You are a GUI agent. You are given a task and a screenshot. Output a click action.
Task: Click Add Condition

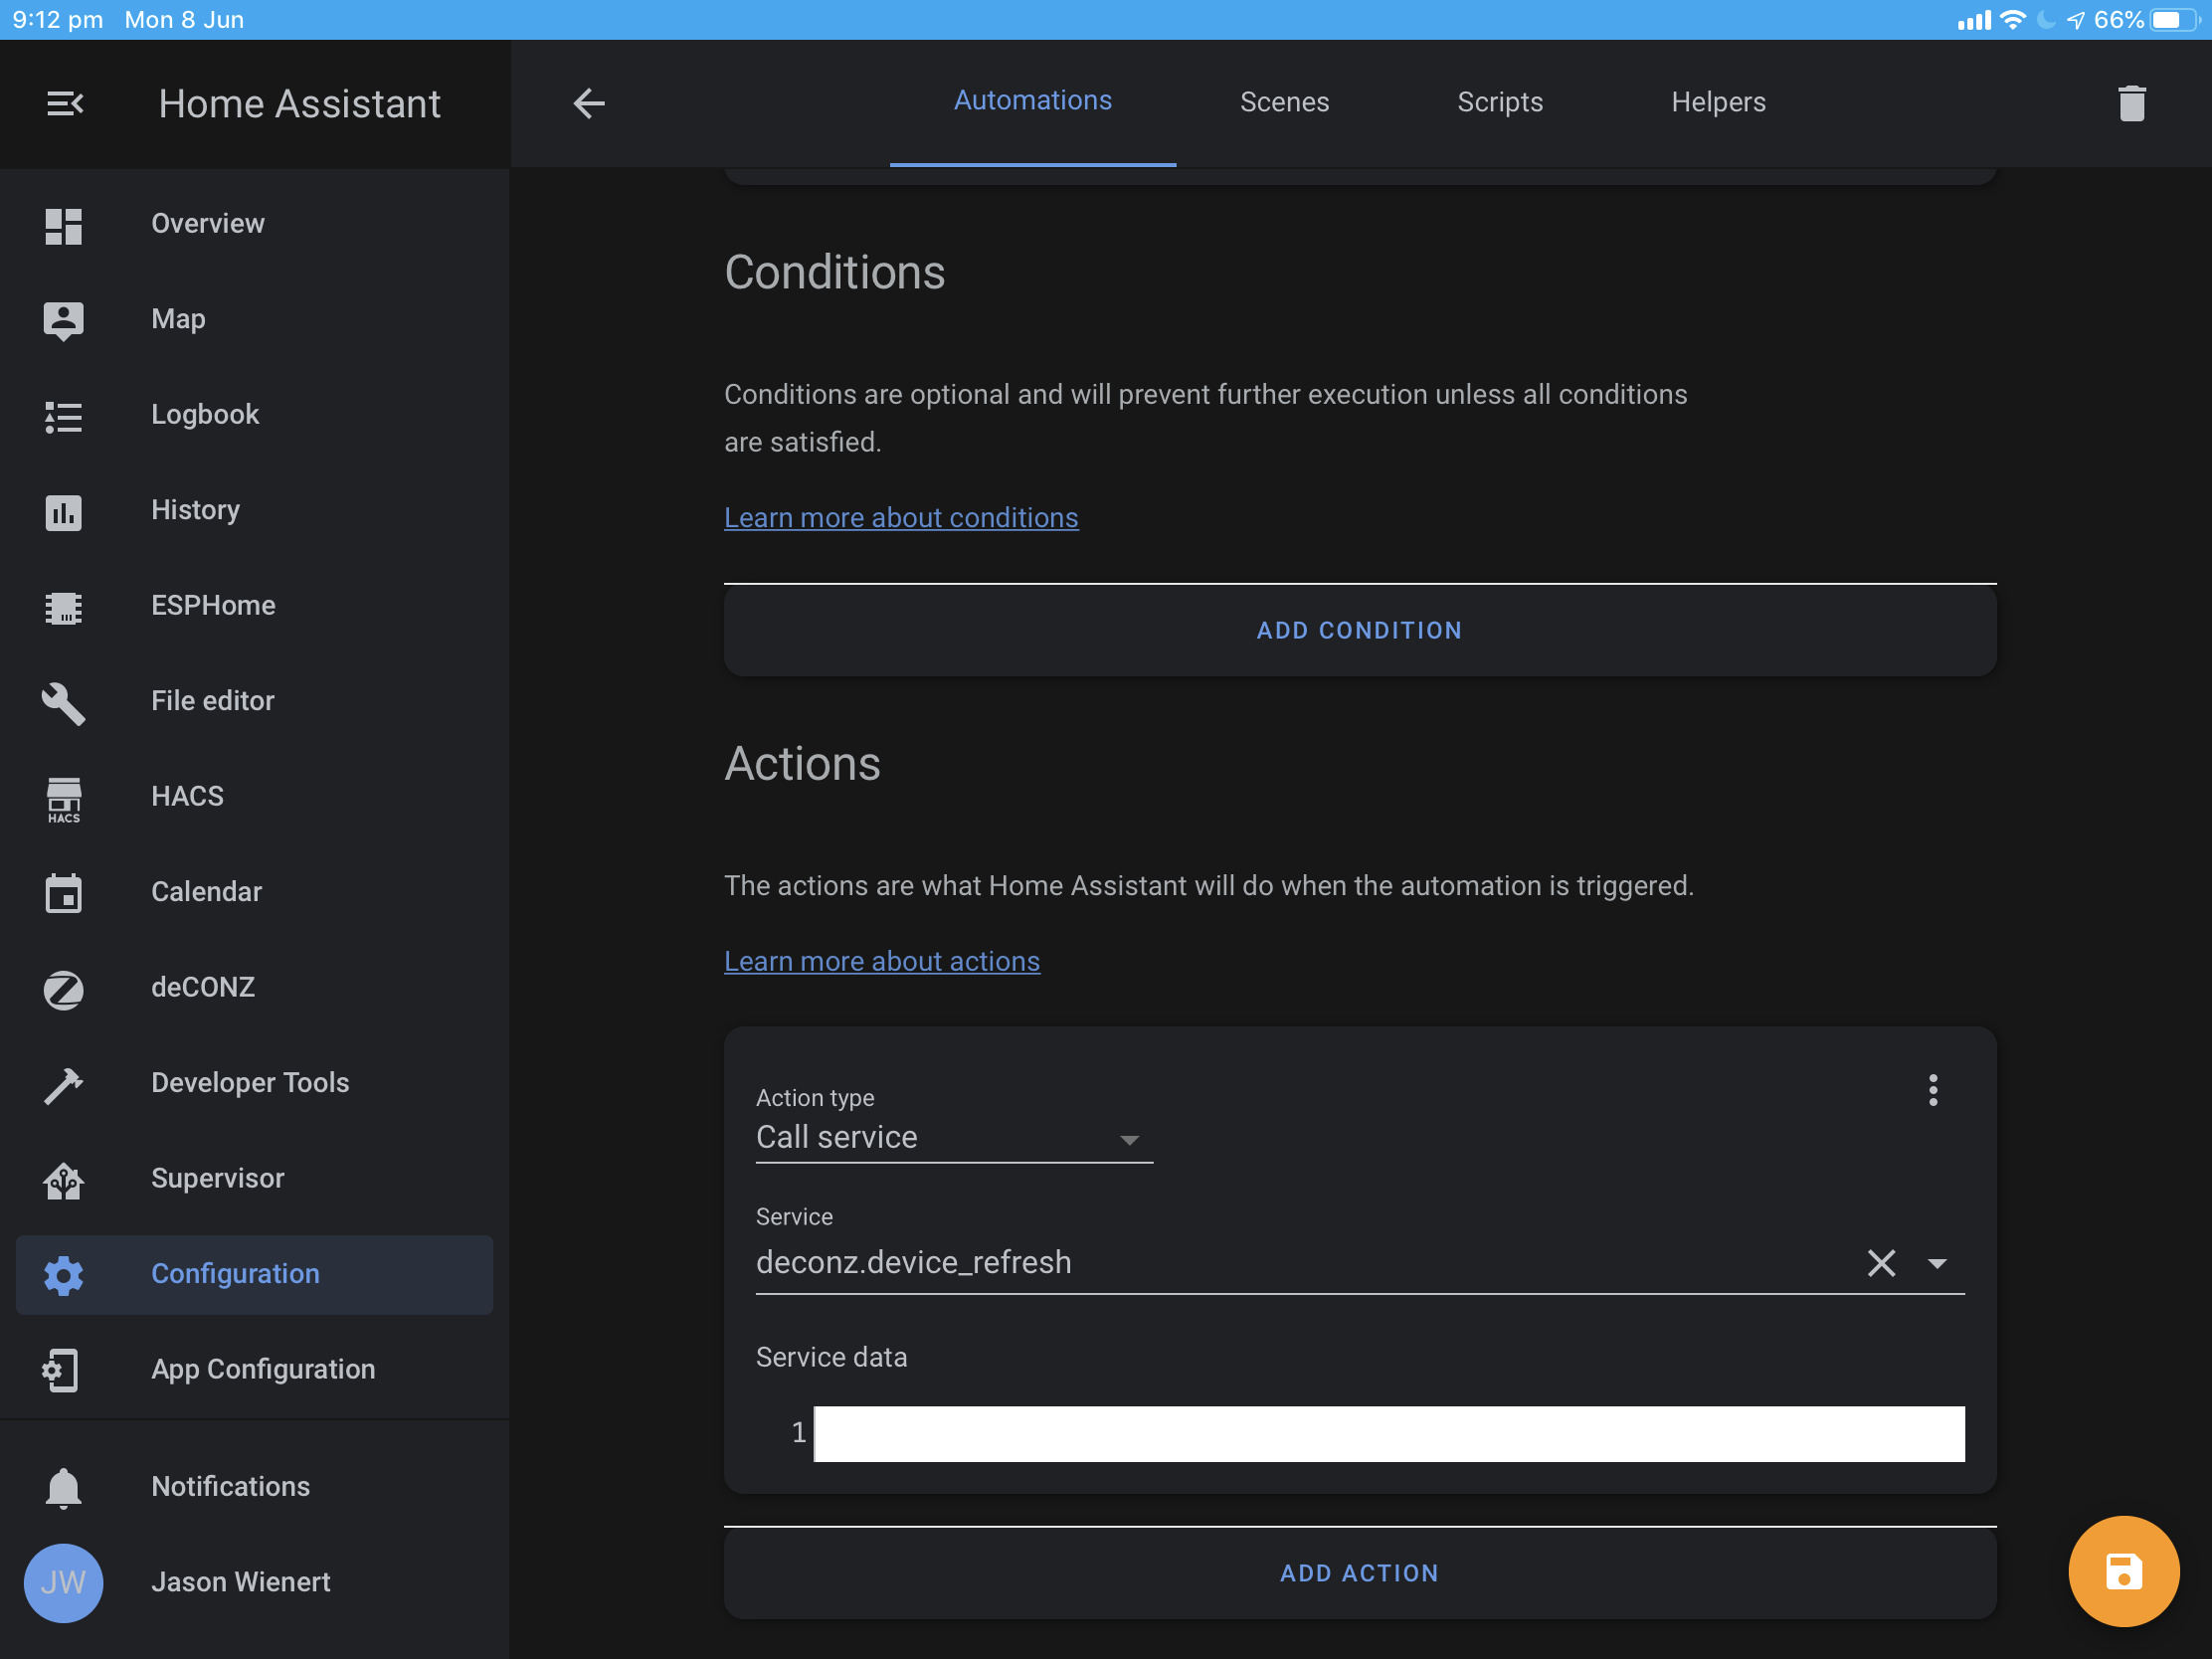(x=1359, y=630)
